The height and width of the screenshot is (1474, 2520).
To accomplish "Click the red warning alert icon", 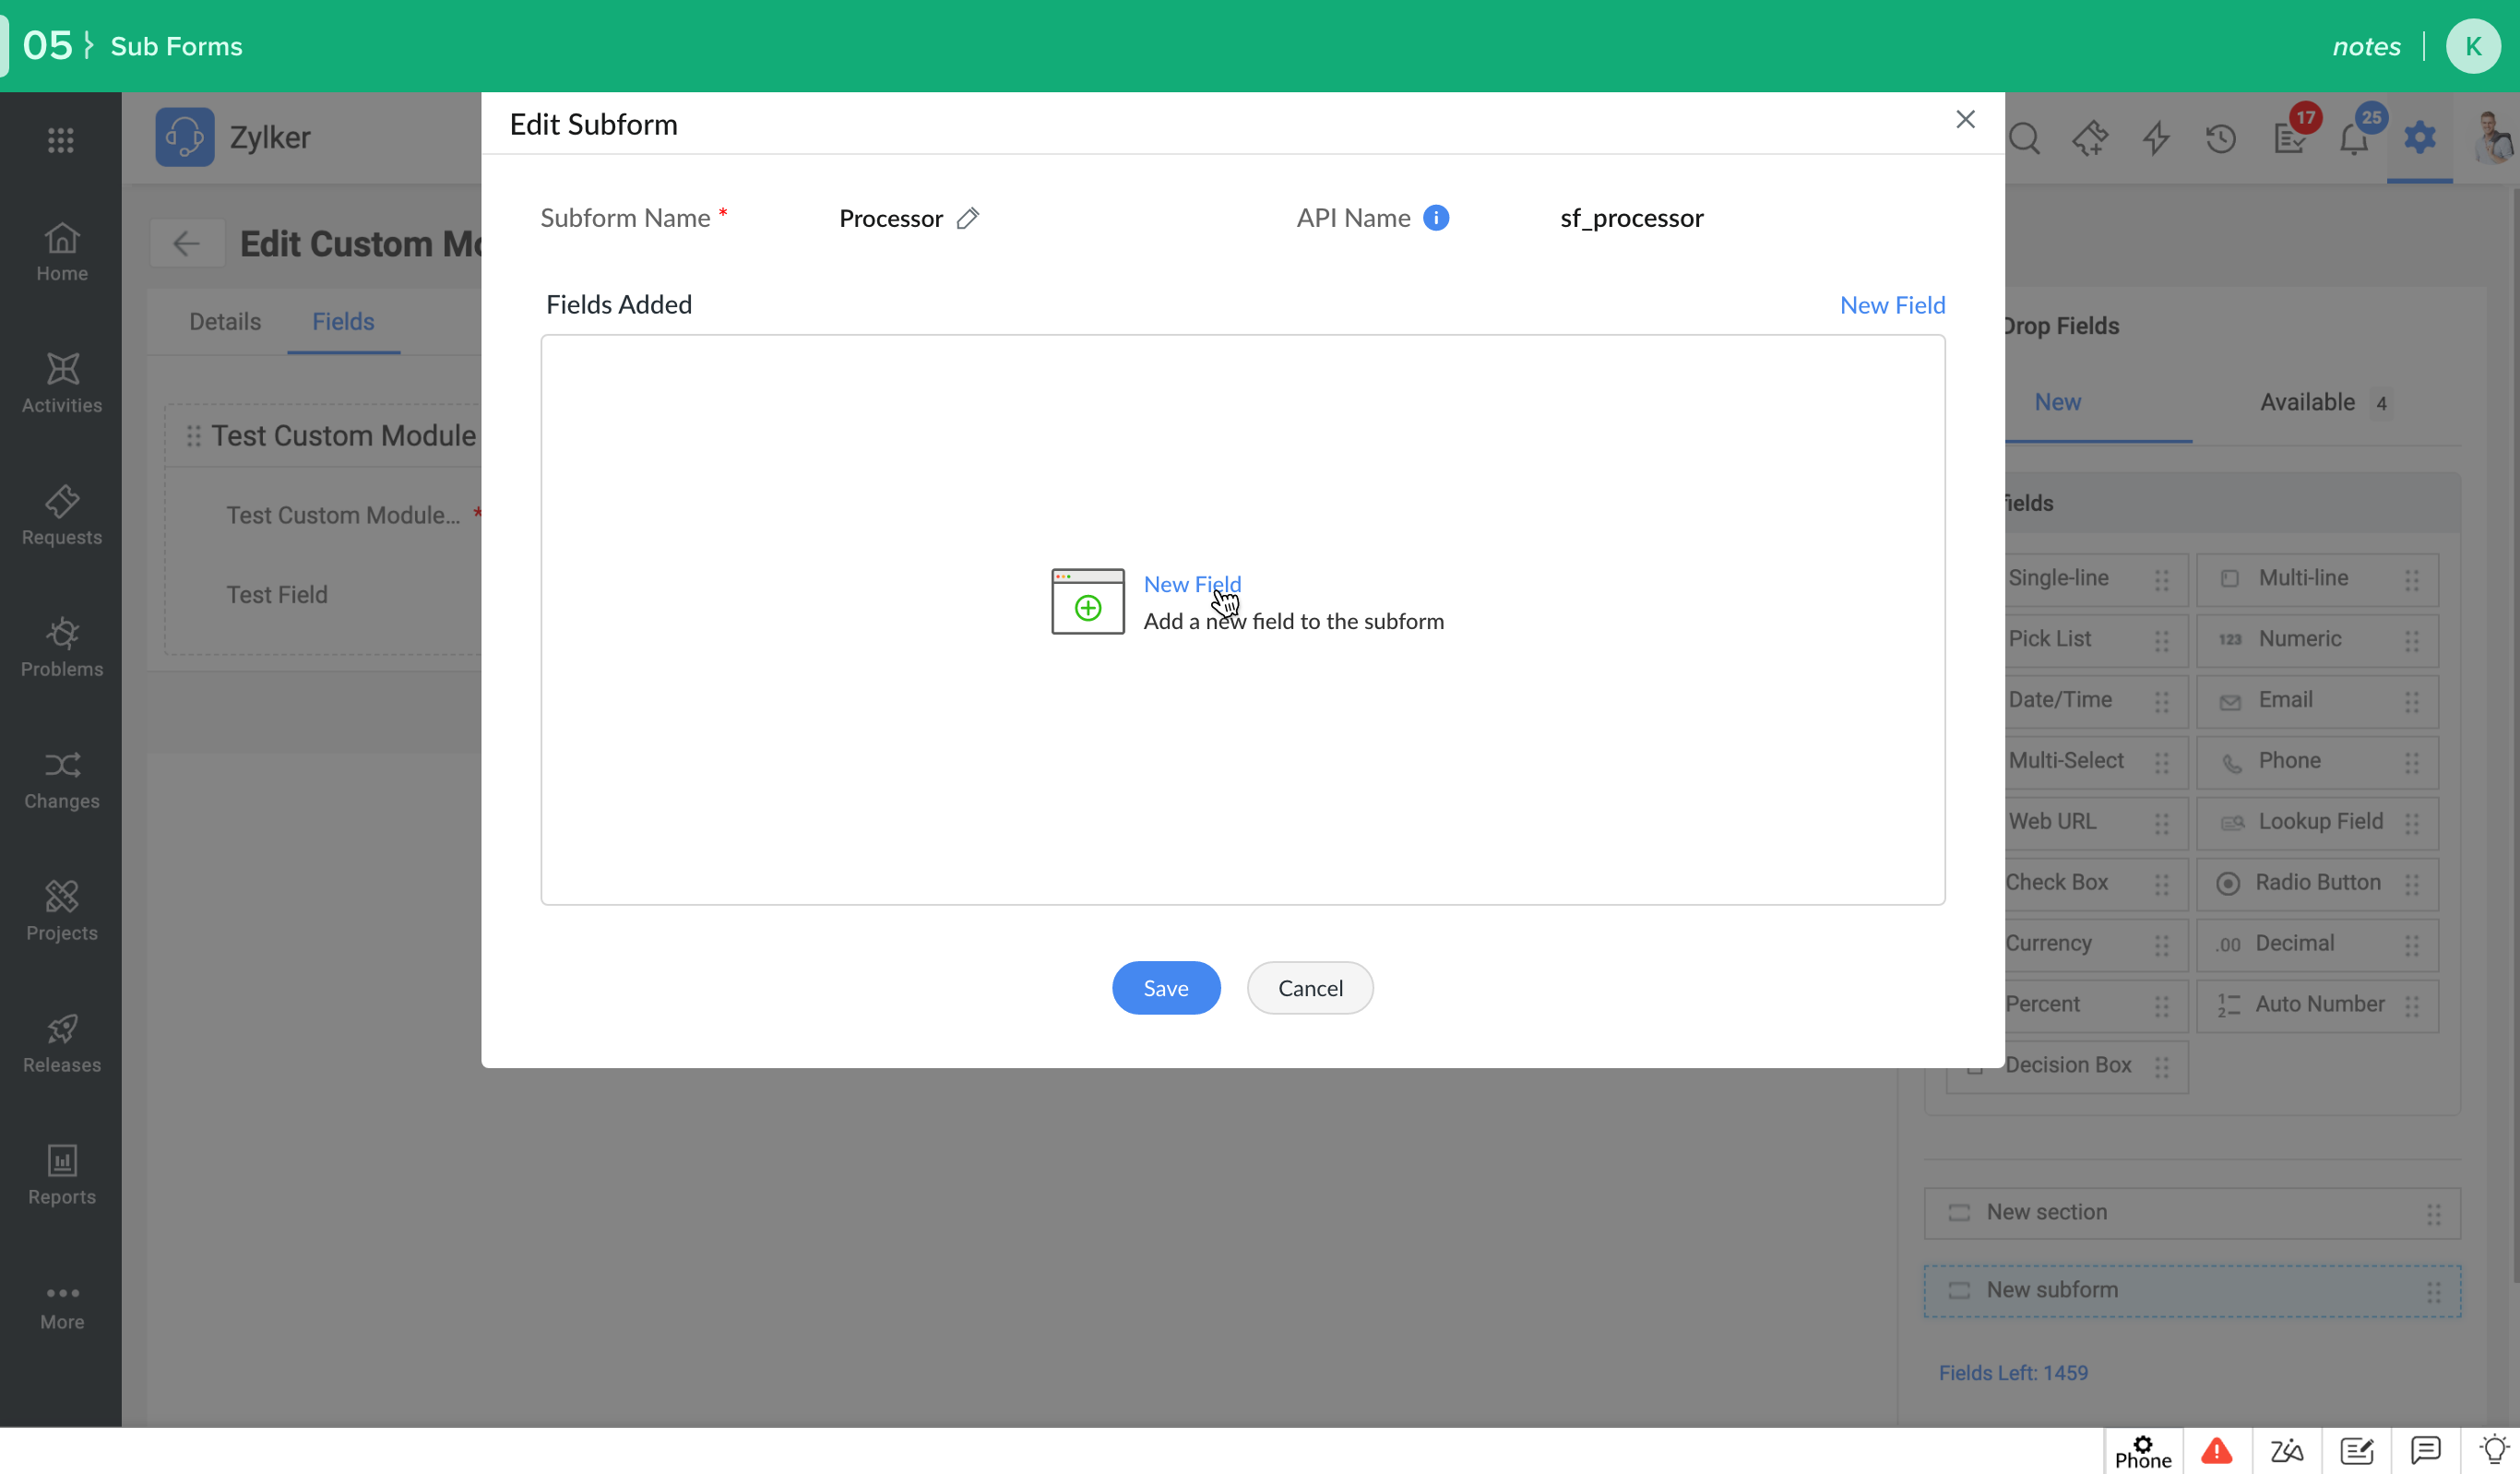I will pyautogui.click(x=2216, y=1450).
